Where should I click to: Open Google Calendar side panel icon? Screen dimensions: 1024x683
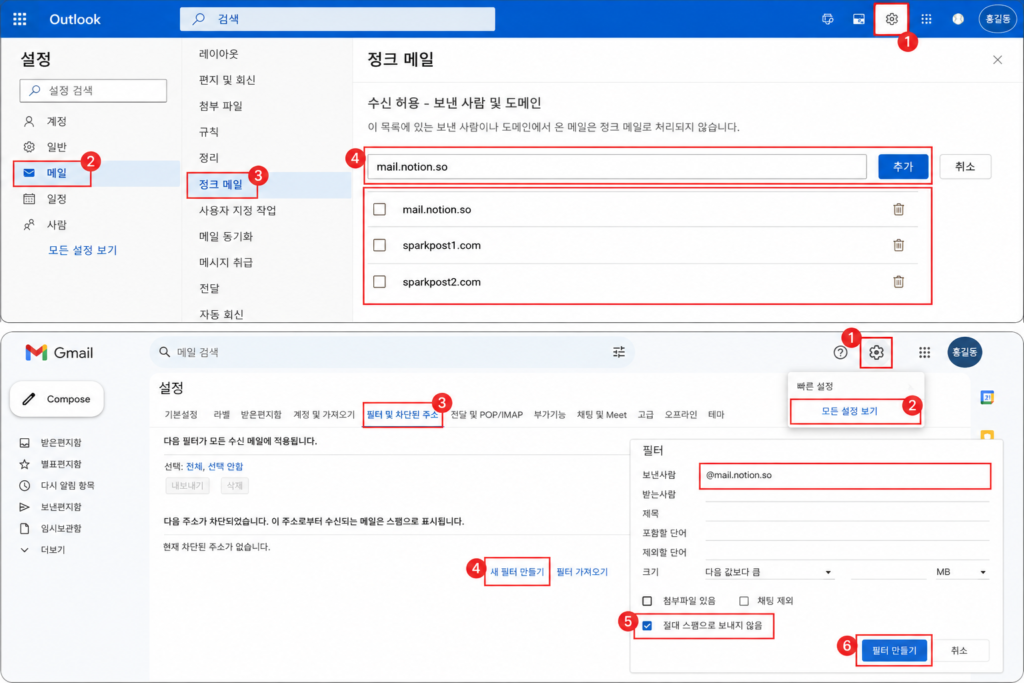pos(987,397)
